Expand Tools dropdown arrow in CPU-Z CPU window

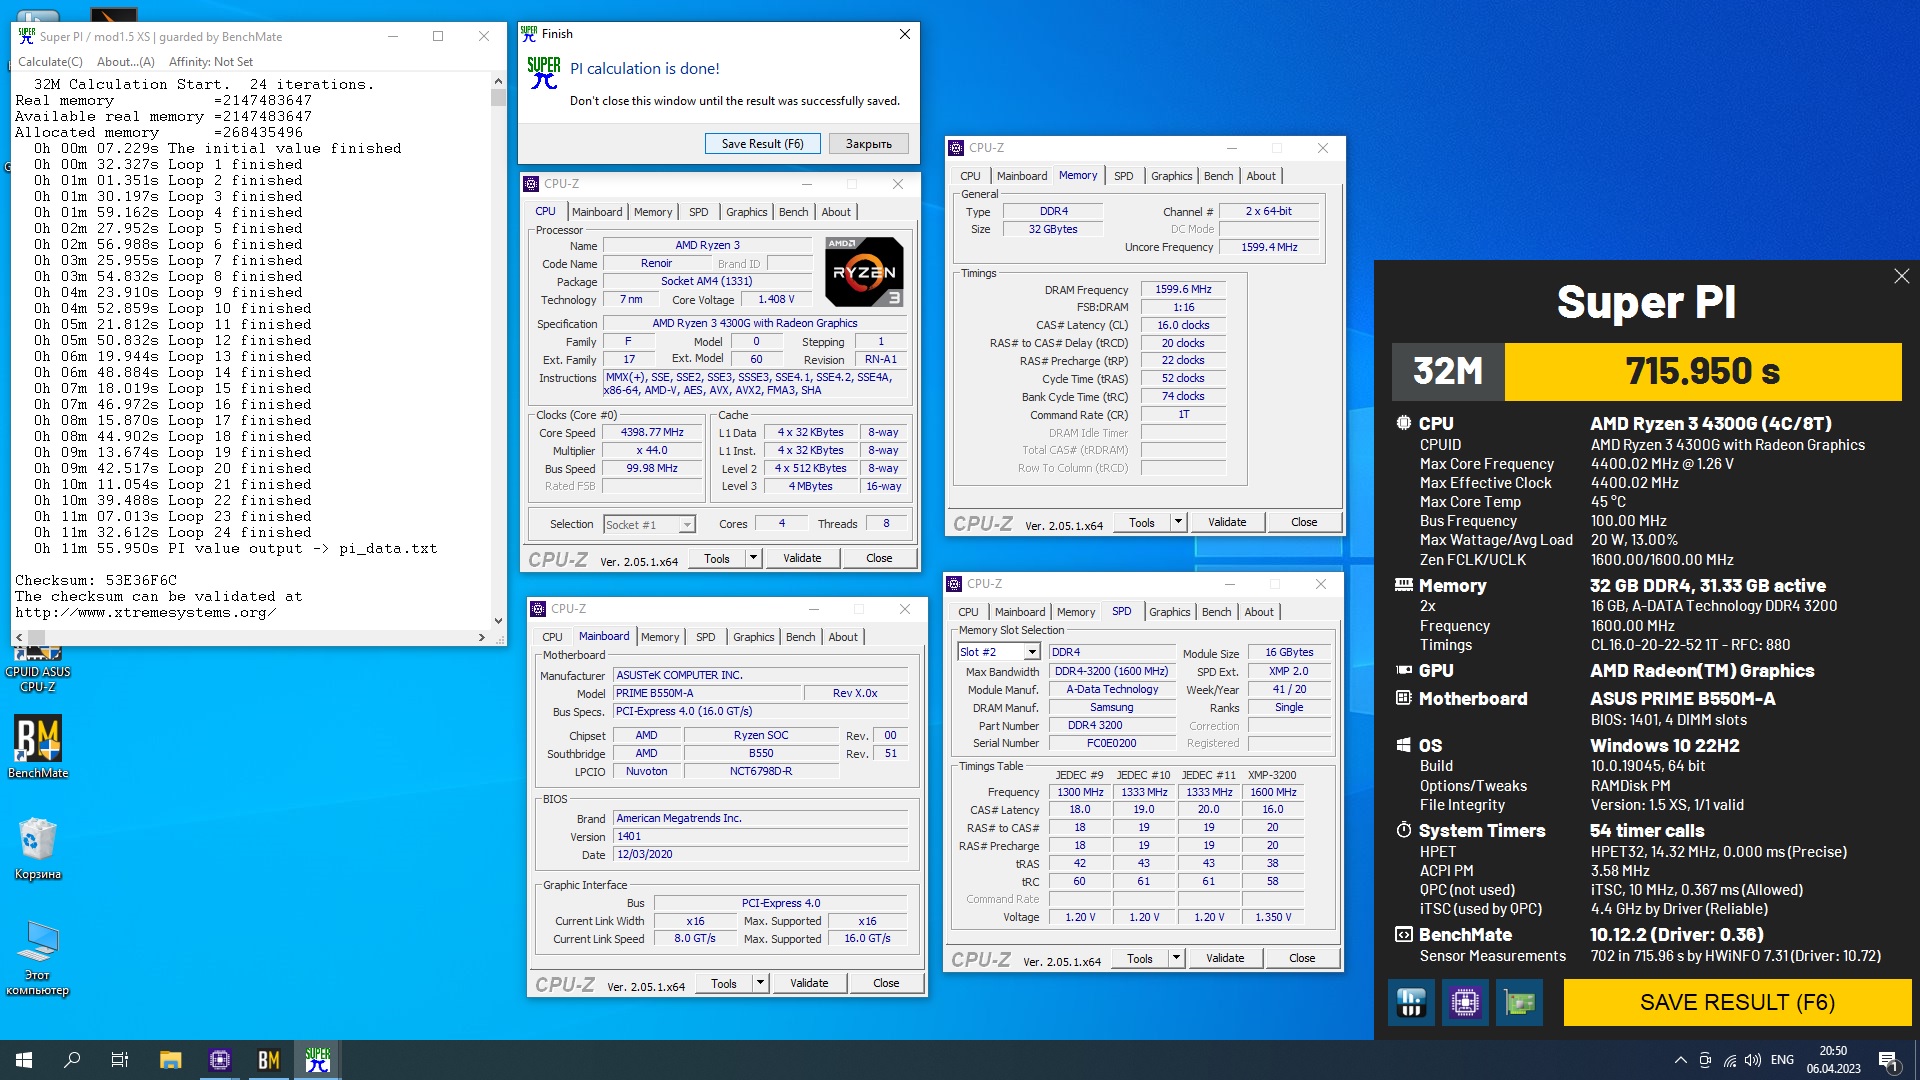click(x=753, y=558)
